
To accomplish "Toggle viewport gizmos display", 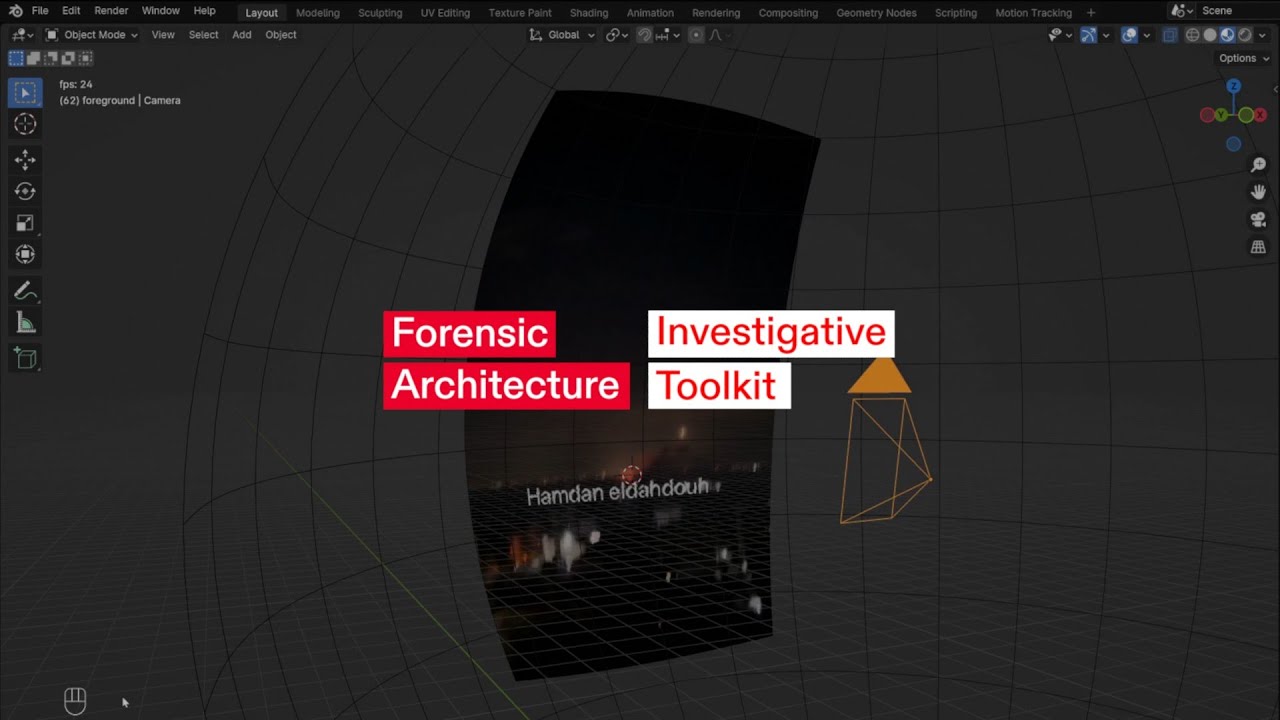I will 1089,35.
